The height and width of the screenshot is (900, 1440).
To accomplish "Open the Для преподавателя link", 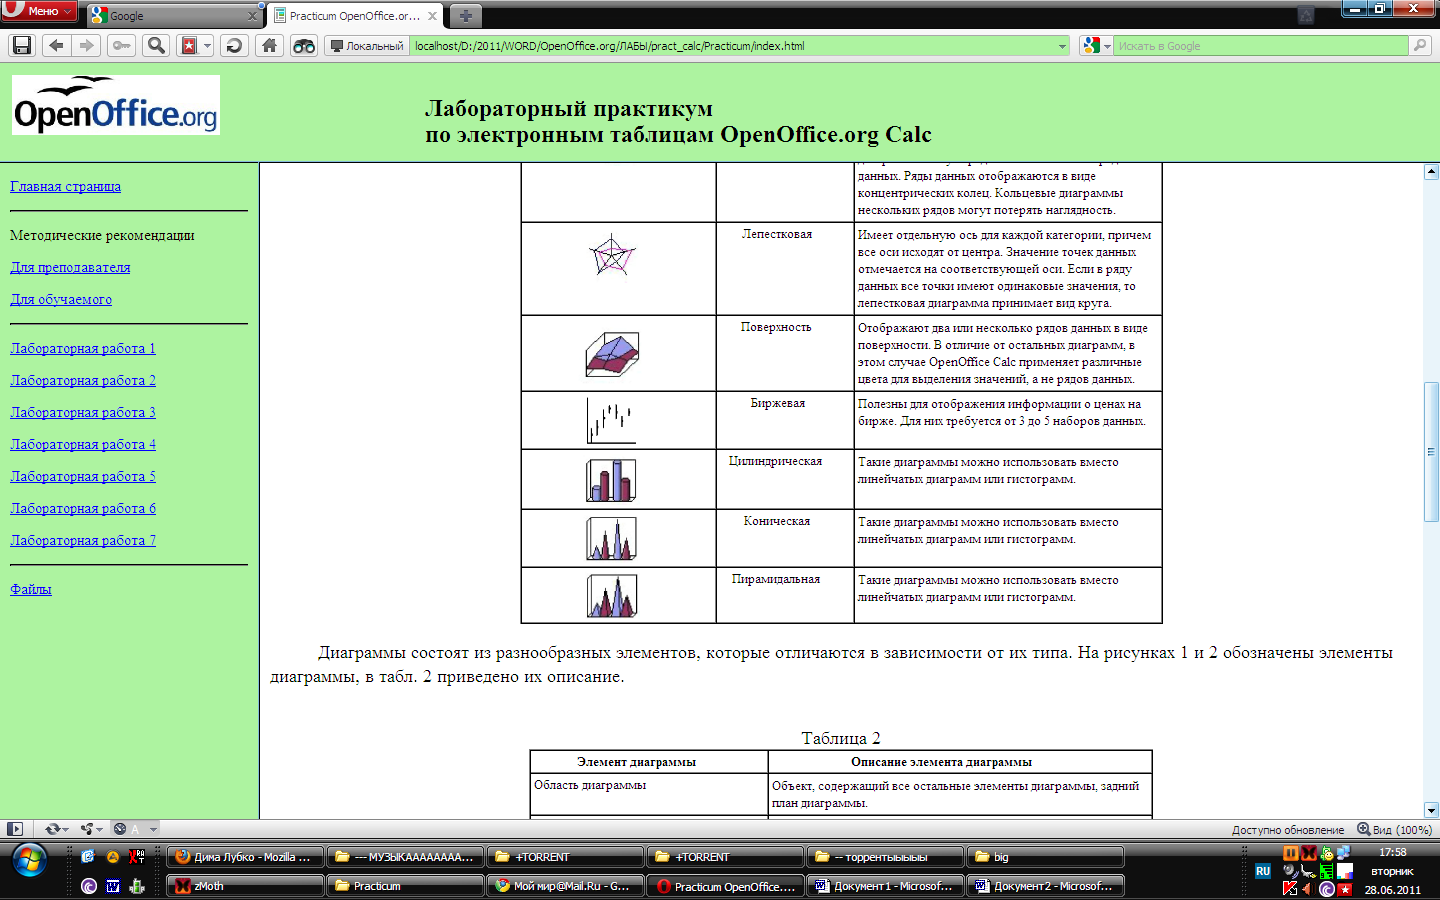I will [70, 267].
